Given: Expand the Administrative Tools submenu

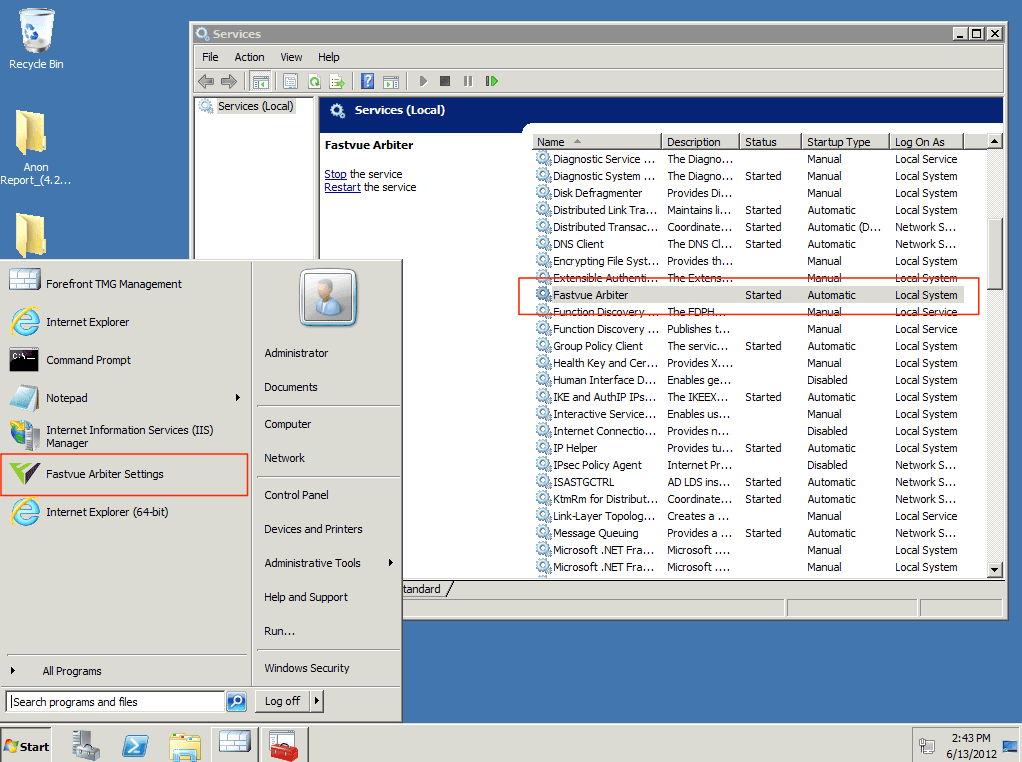Looking at the screenshot, I should click(390, 563).
